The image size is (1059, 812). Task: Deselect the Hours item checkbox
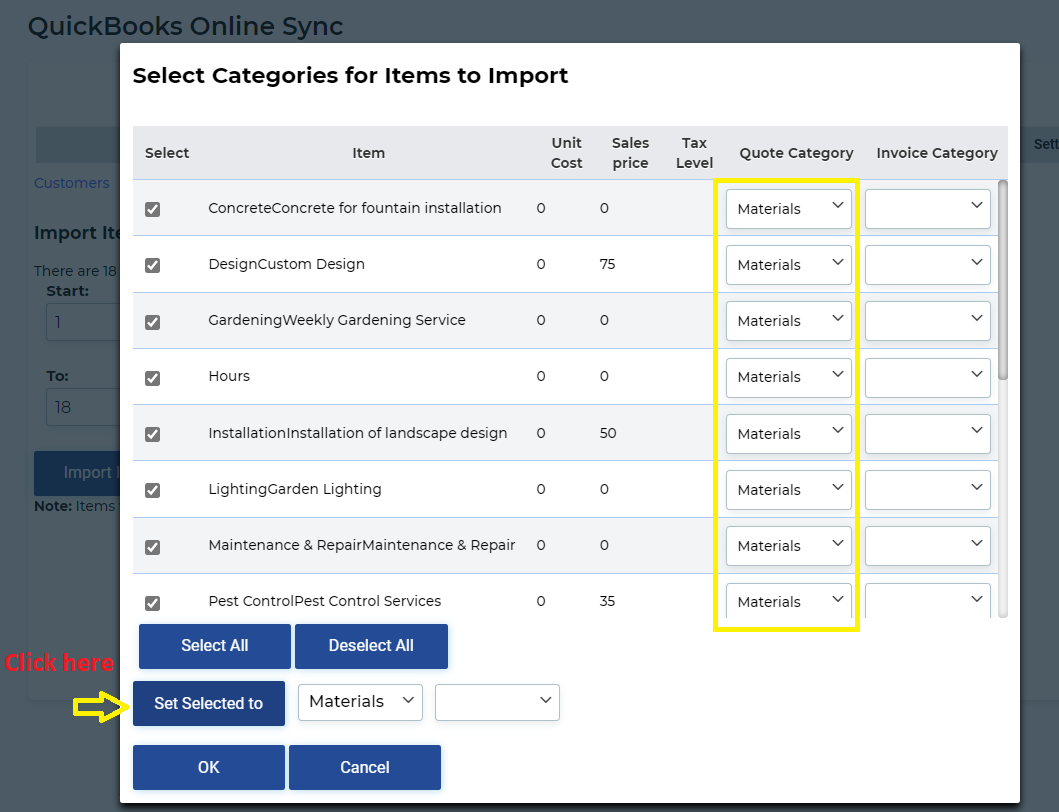[x=152, y=378]
